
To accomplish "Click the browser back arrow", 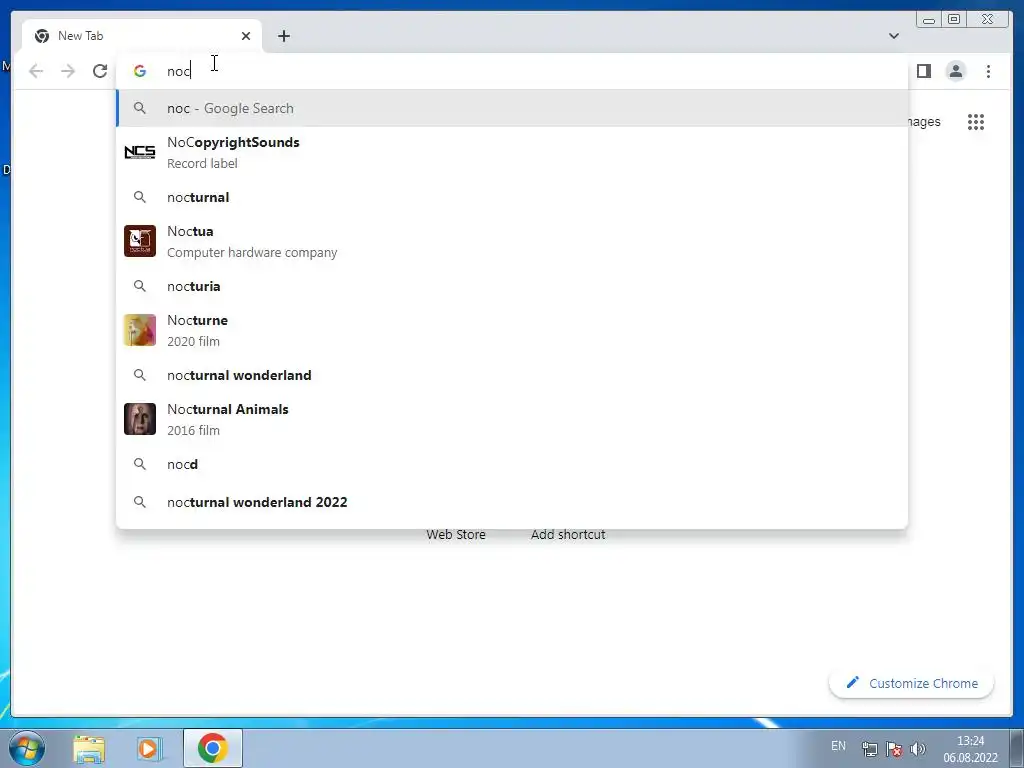I will 36,71.
